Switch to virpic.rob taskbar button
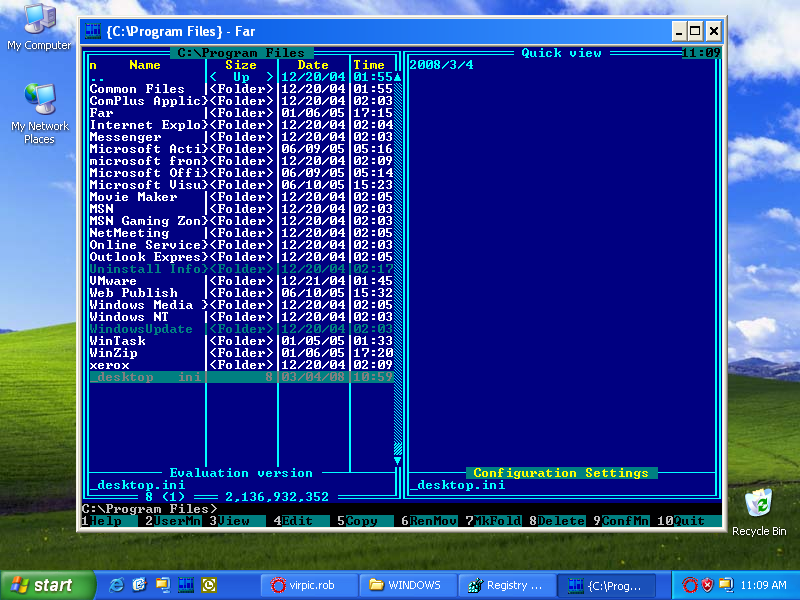Viewport: 800px width, 600px height. pos(309,585)
